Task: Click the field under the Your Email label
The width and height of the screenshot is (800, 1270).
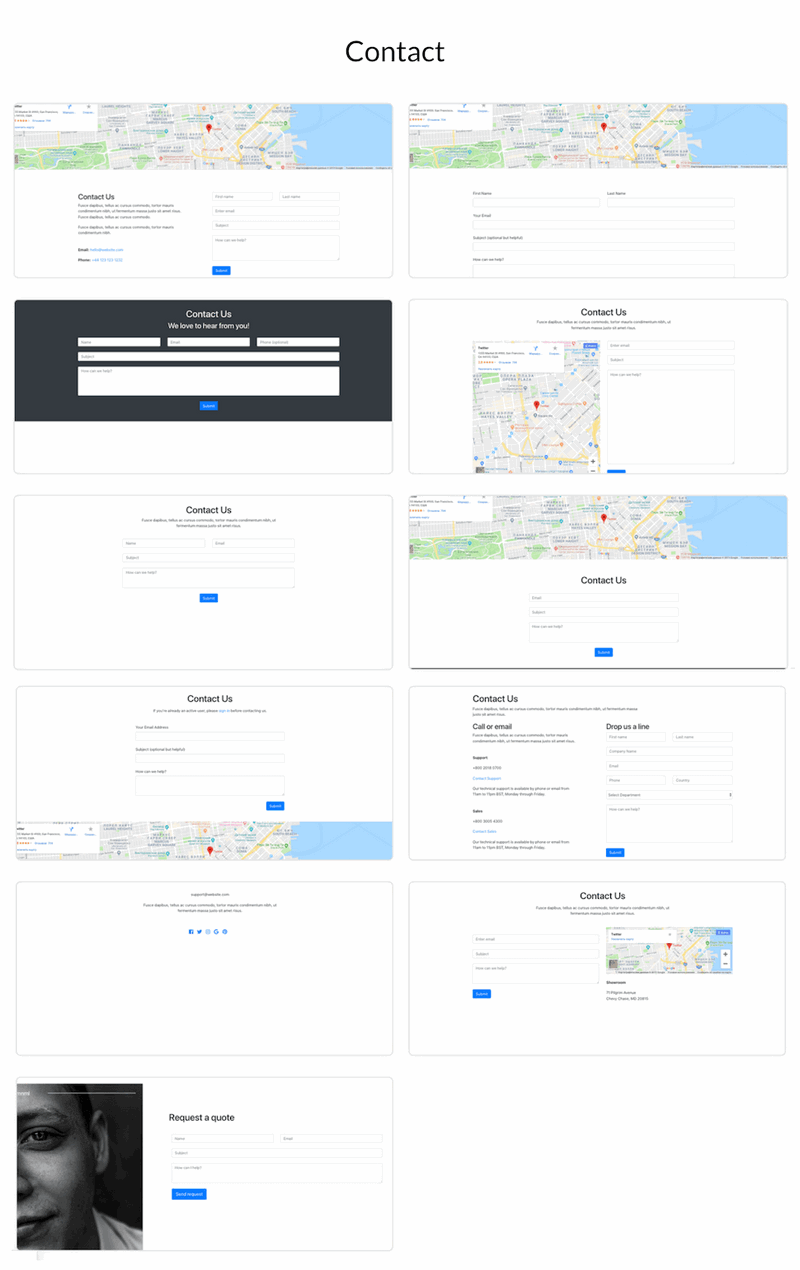Action: 604,225
